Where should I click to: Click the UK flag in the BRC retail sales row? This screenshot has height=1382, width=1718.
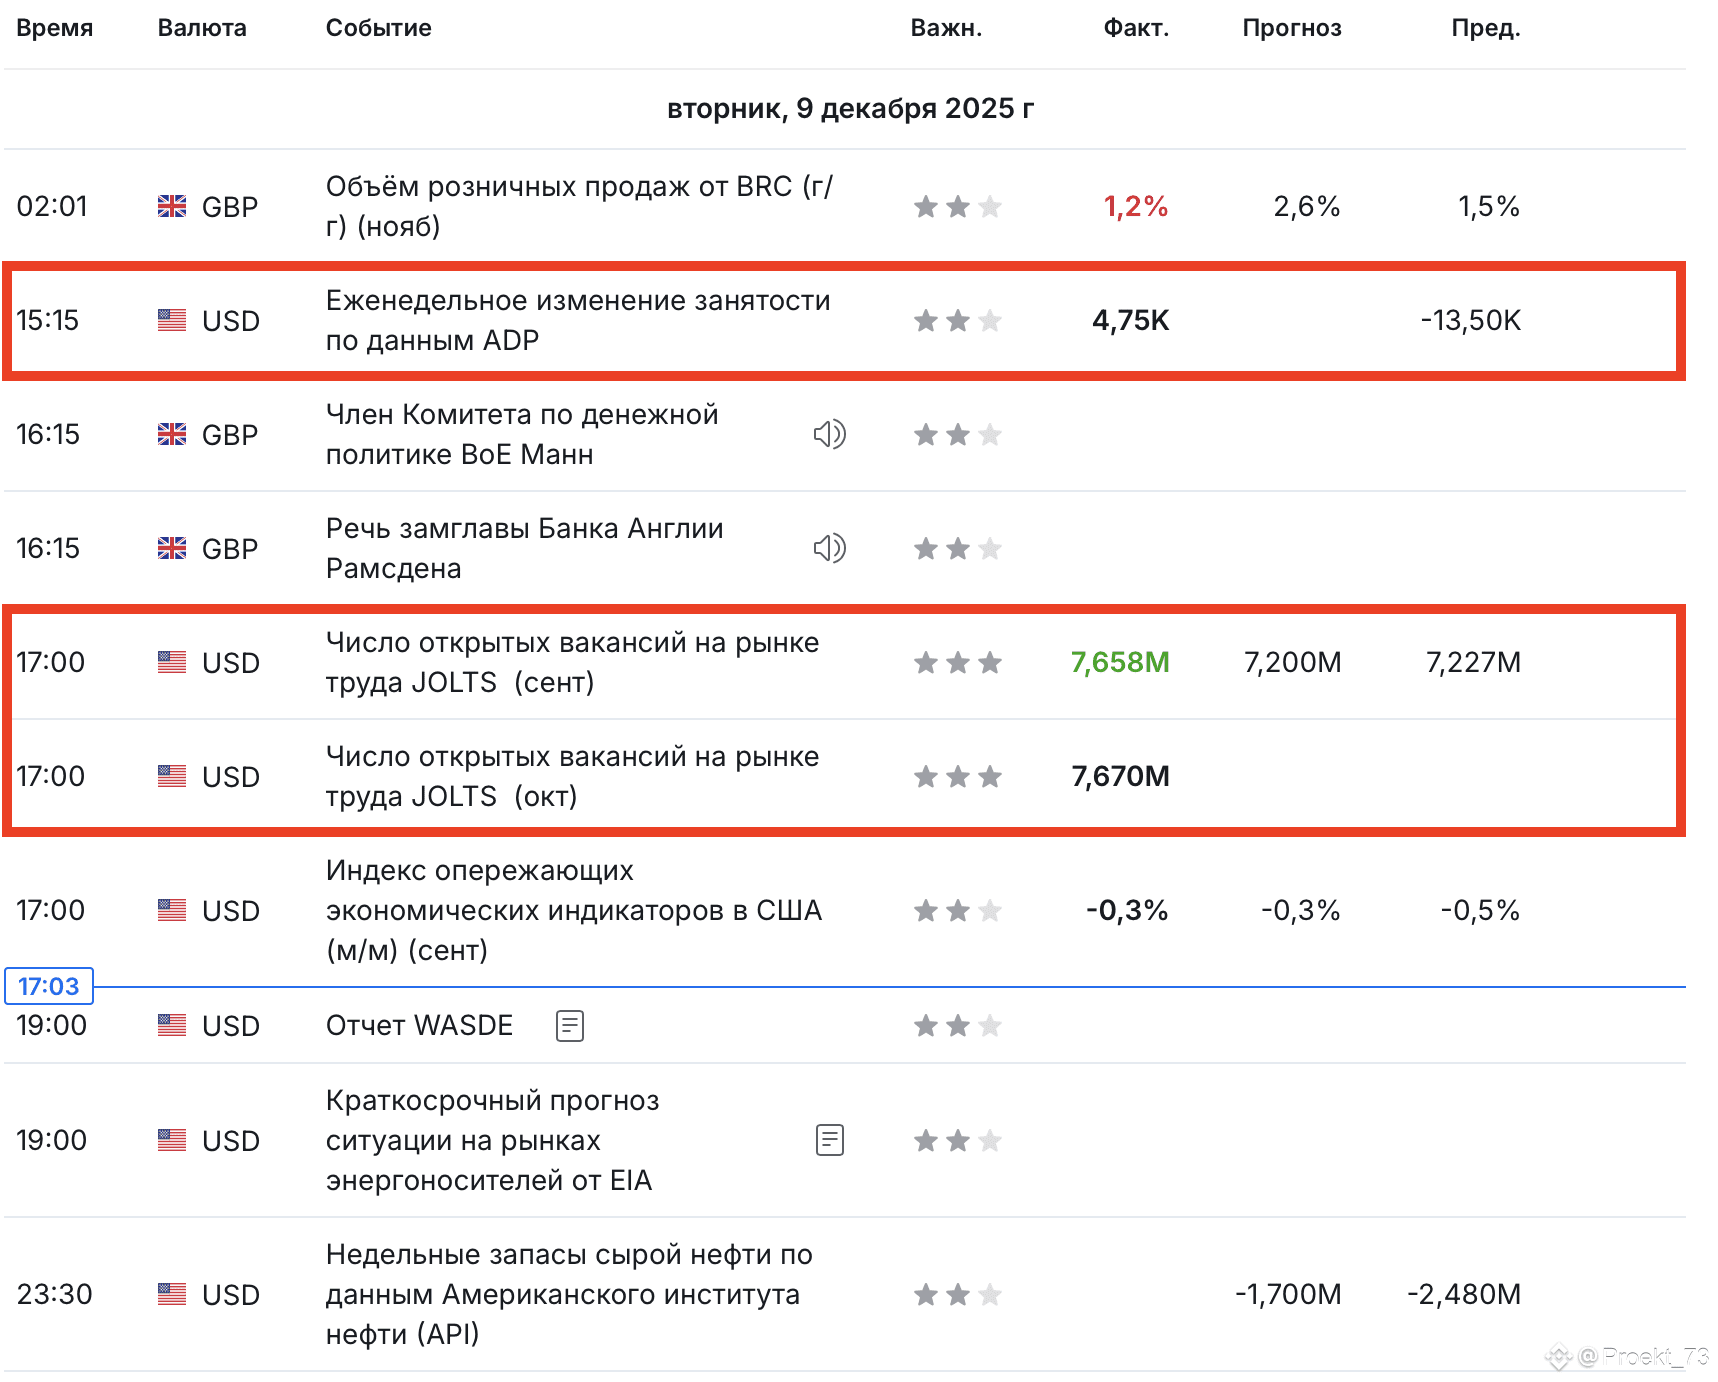[x=172, y=206]
